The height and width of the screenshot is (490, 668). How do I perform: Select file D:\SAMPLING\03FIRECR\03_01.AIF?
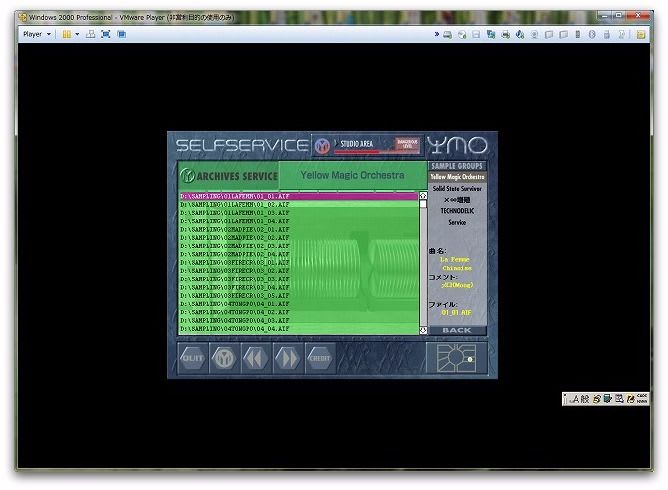(x=299, y=262)
